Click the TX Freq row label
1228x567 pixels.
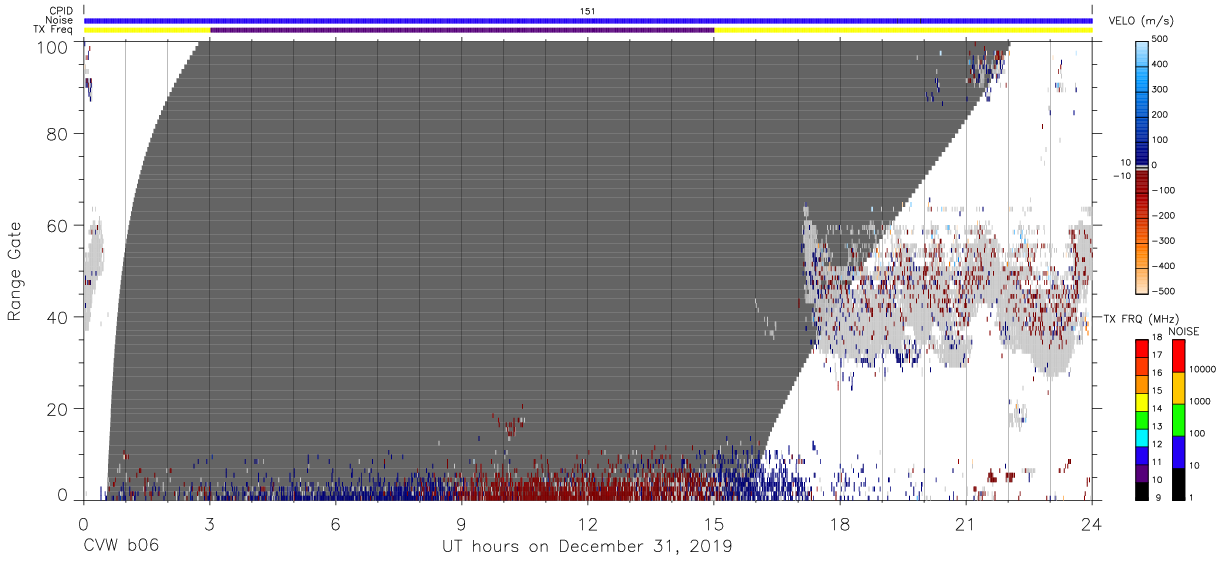point(53,29)
